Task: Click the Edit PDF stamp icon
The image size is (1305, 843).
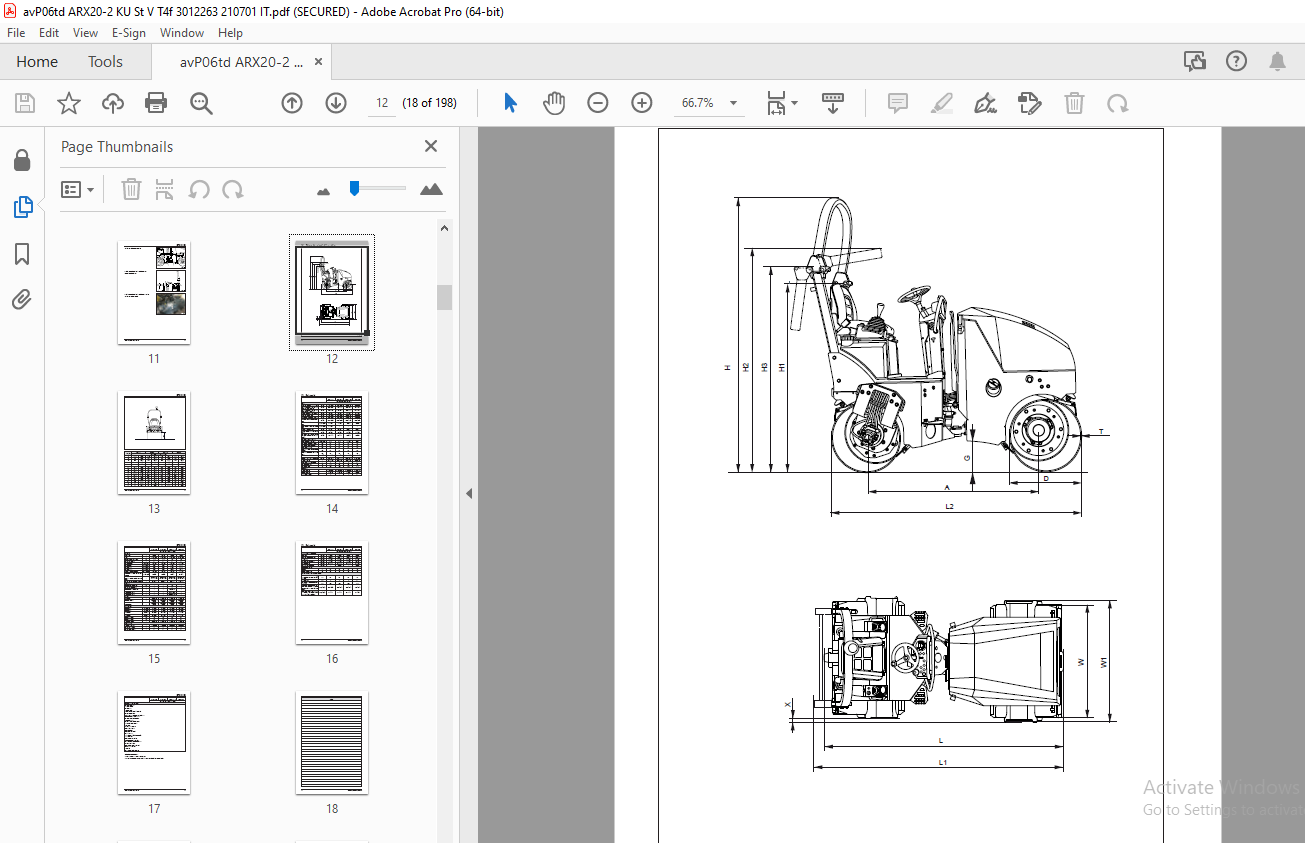Action: pyautogui.click(x=1030, y=103)
